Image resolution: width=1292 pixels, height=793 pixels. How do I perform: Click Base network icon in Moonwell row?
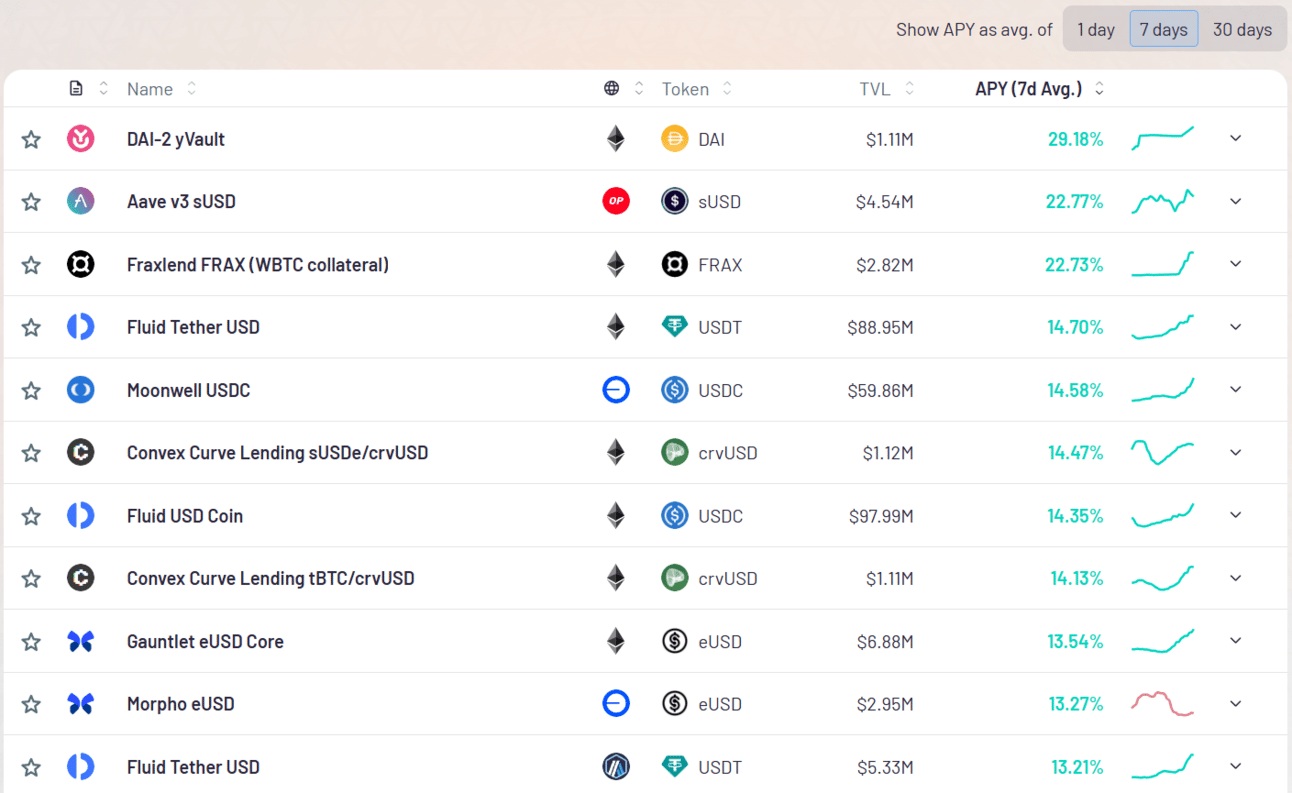point(616,390)
